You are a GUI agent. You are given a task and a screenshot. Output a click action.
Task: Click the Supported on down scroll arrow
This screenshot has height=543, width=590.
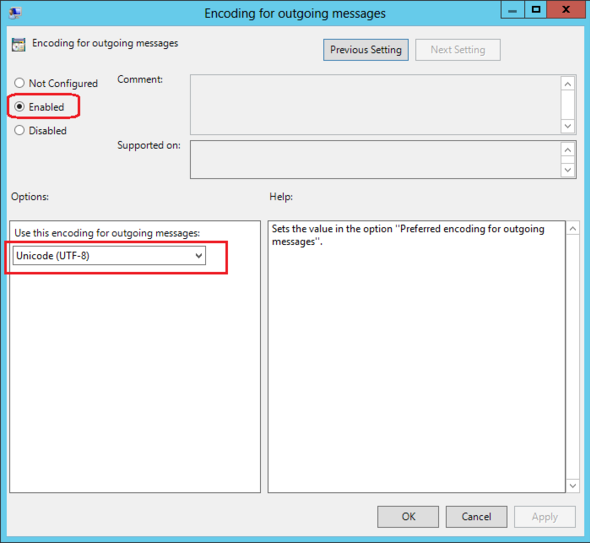click(568, 170)
